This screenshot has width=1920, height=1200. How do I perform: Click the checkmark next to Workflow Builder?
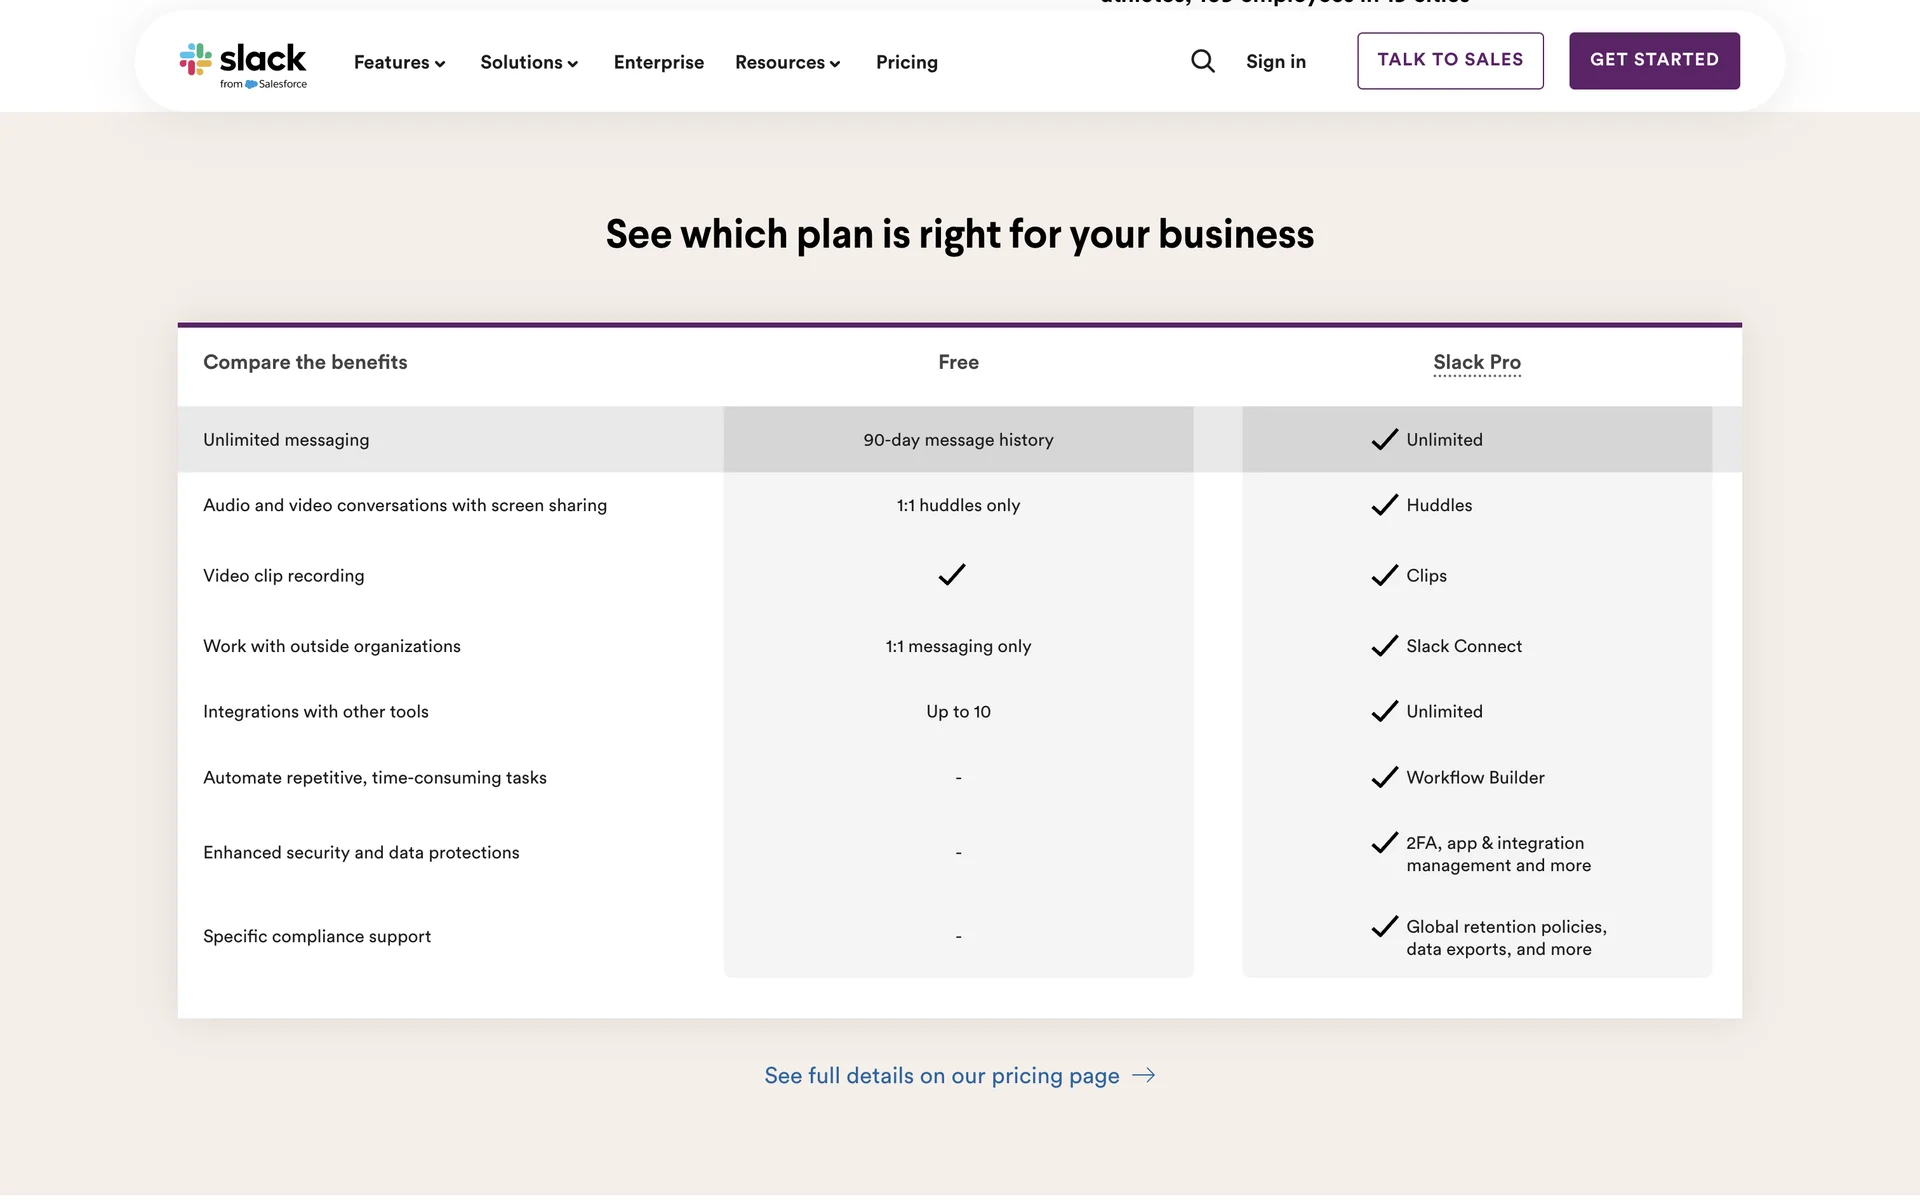coord(1384,777)
